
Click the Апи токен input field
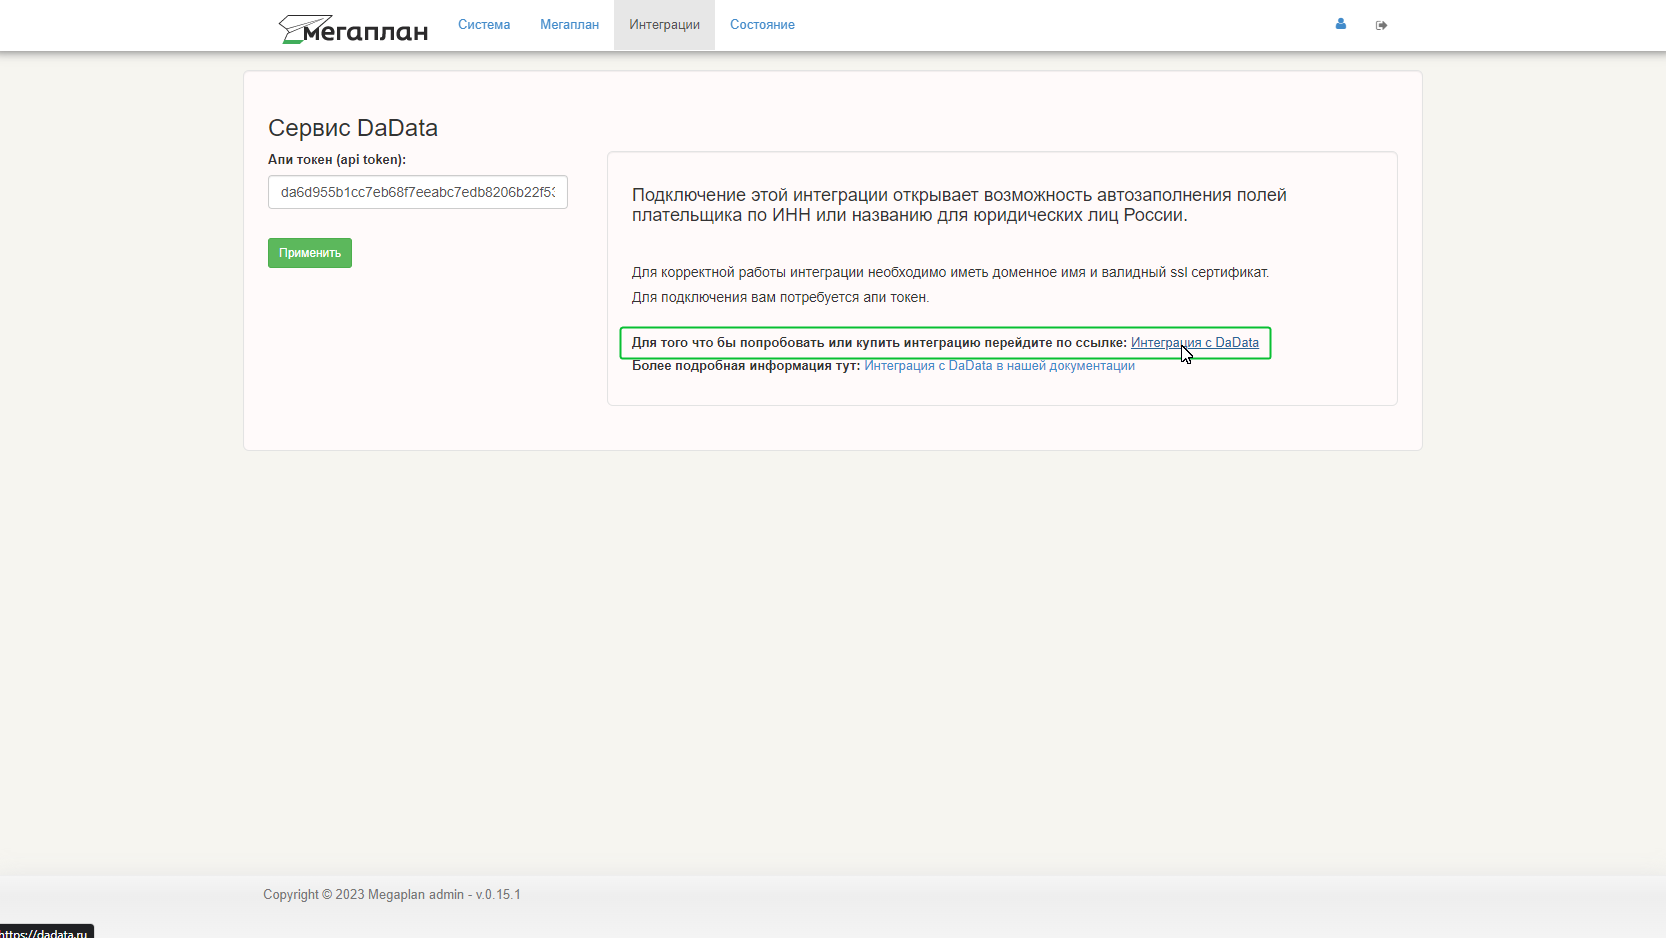pos(418,192)
